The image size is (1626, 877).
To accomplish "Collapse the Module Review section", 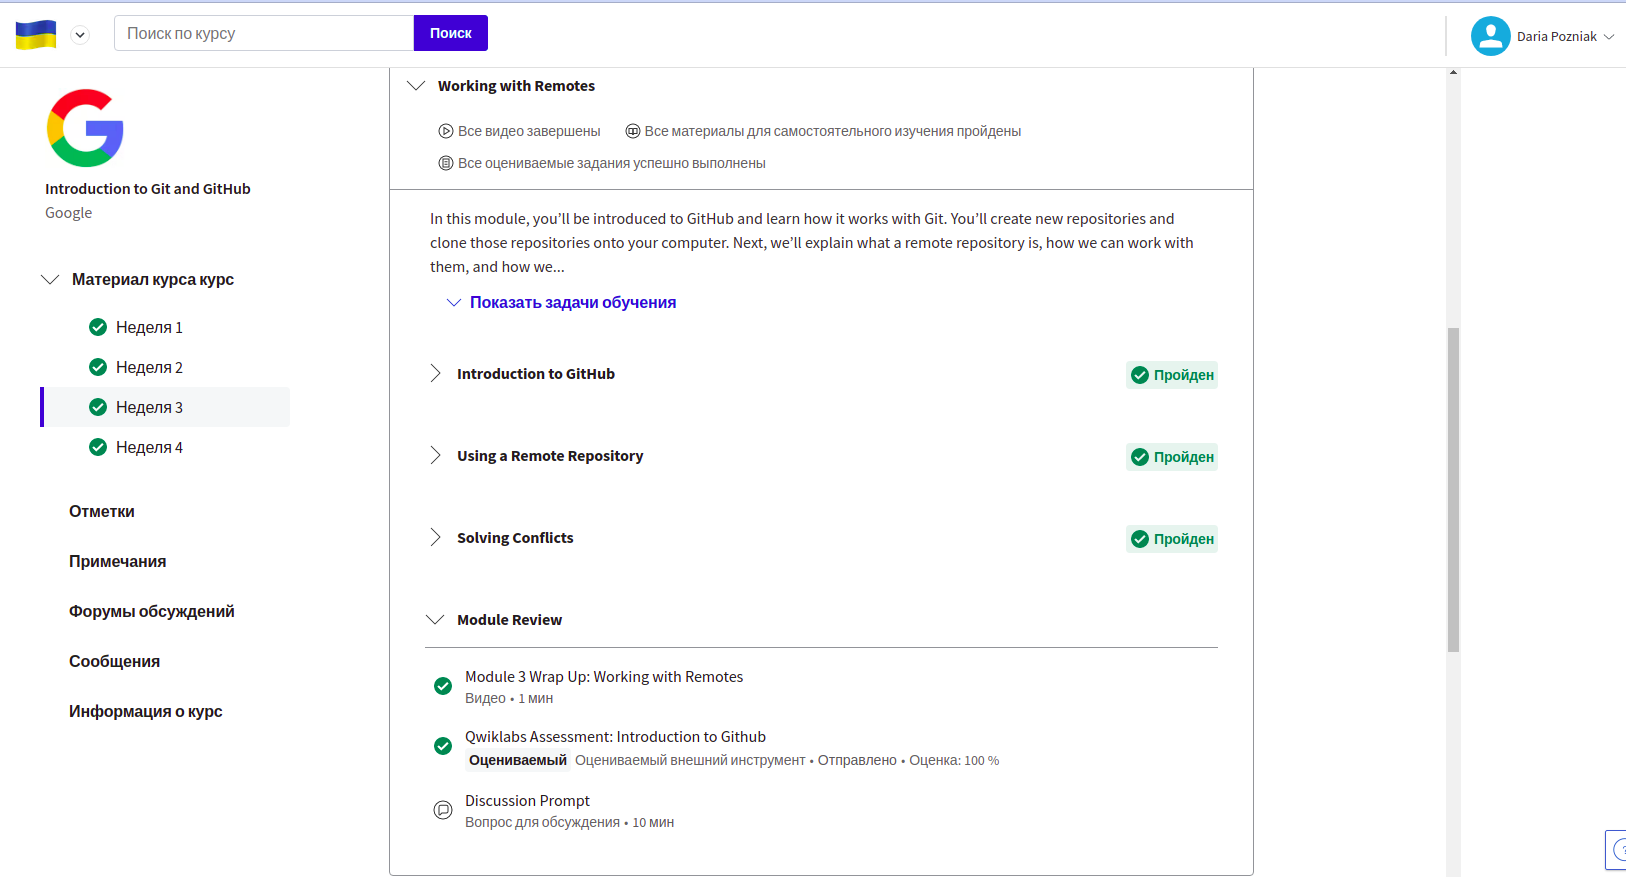I will click(435, 620).
